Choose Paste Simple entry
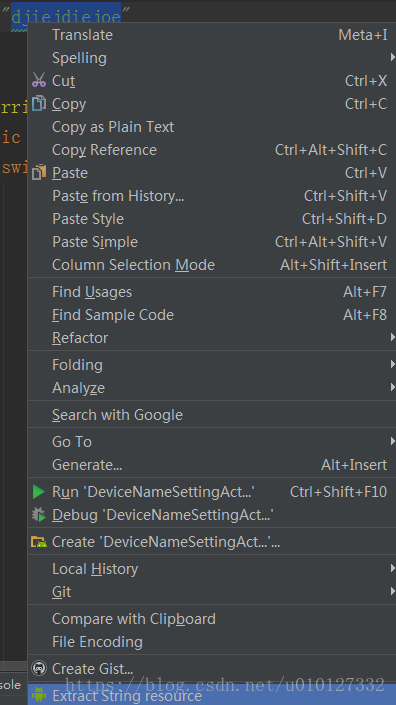The image size is (396, 705). coord(212,242)
